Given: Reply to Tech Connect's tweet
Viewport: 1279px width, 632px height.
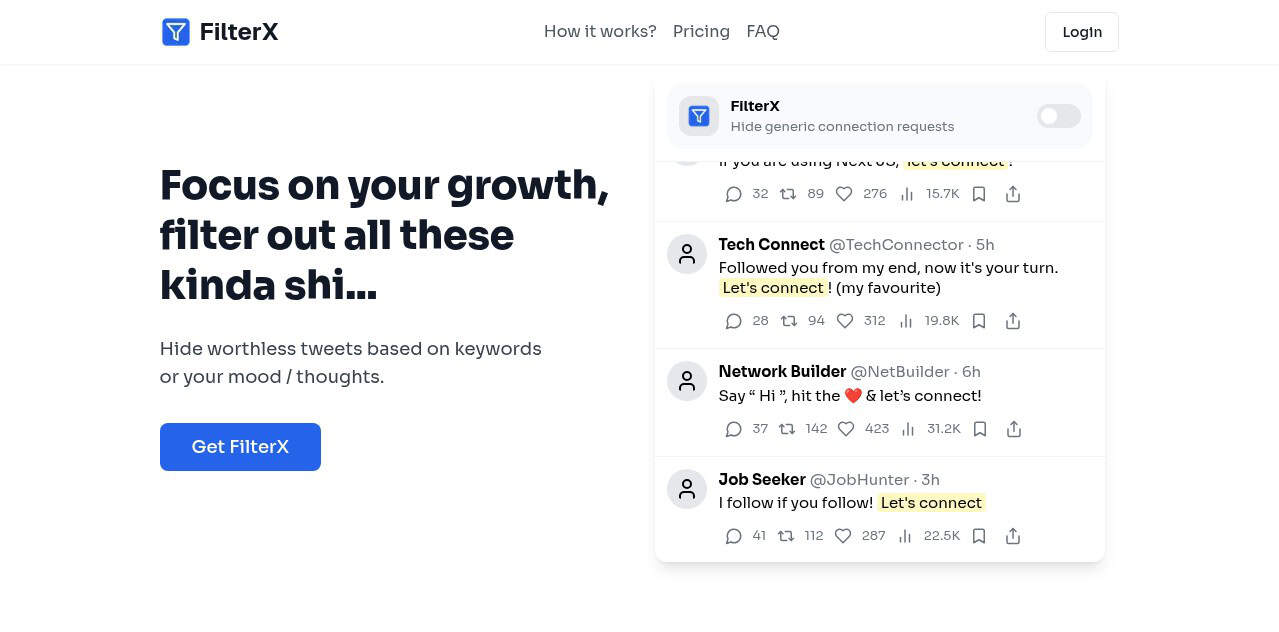Looking at the screenshot, I should pyautogui.click(x=734, y=321).
